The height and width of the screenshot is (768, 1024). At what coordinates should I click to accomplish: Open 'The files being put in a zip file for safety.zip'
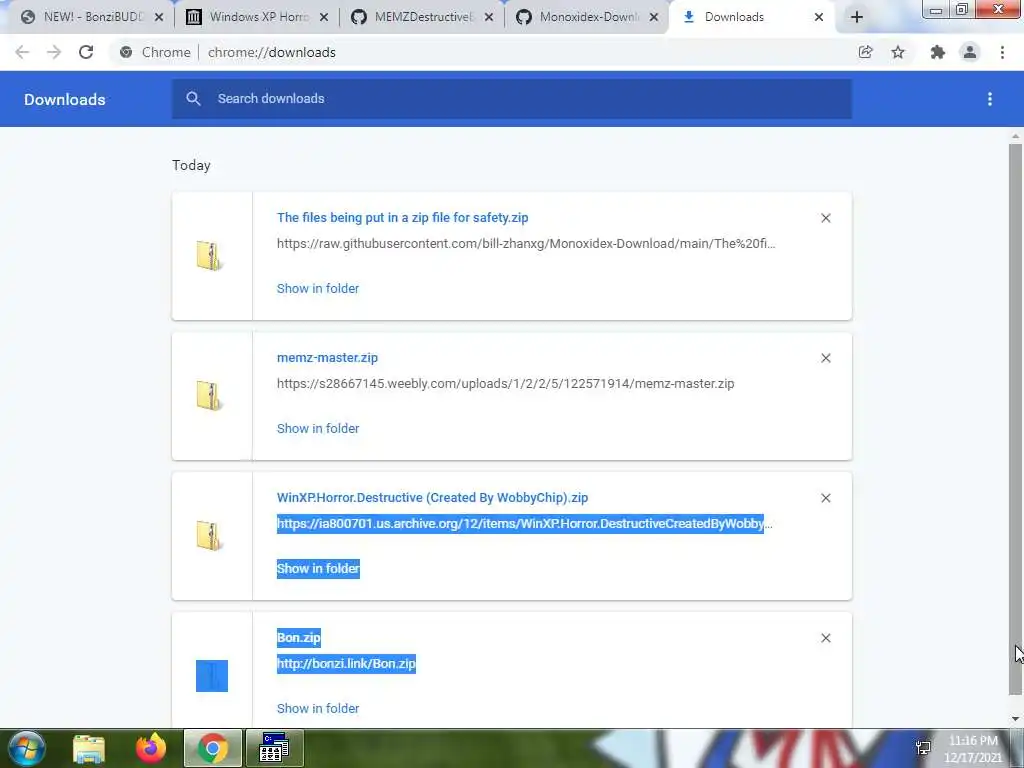402,217
